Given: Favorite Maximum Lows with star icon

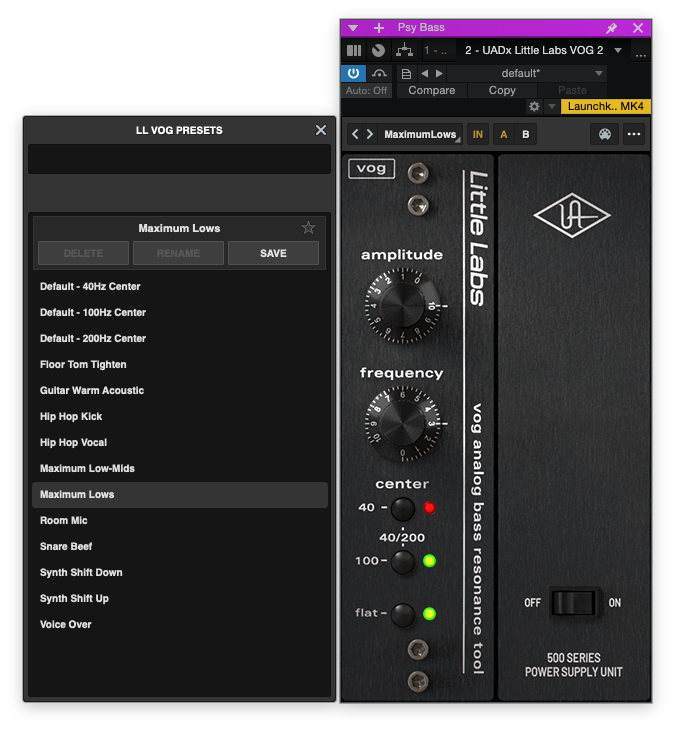Looking at the screenshot, I should tap(308, 228).
